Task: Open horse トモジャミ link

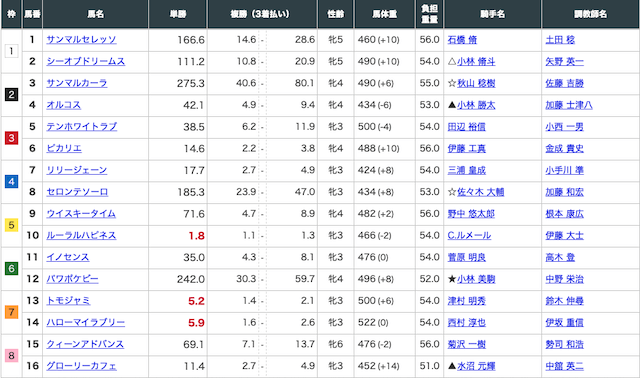Action: click(68, 301)
